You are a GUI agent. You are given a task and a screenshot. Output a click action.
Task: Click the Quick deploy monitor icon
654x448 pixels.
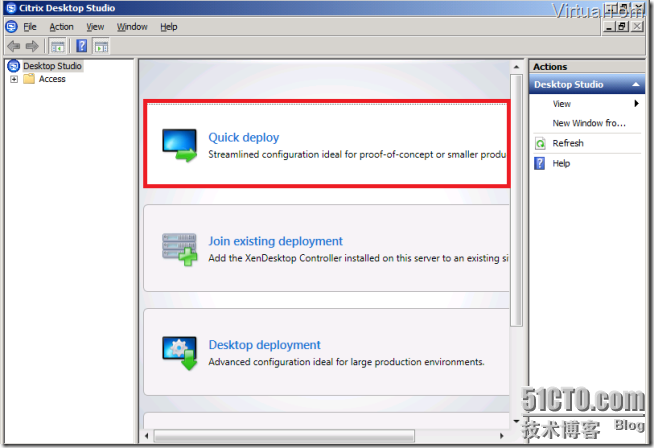[x=179, y=145]
